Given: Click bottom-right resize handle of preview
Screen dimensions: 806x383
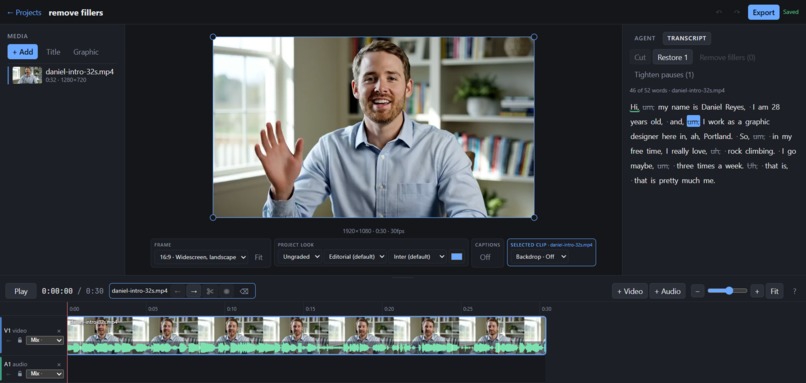Looking at the screenshot, I should tap(534, 217).
